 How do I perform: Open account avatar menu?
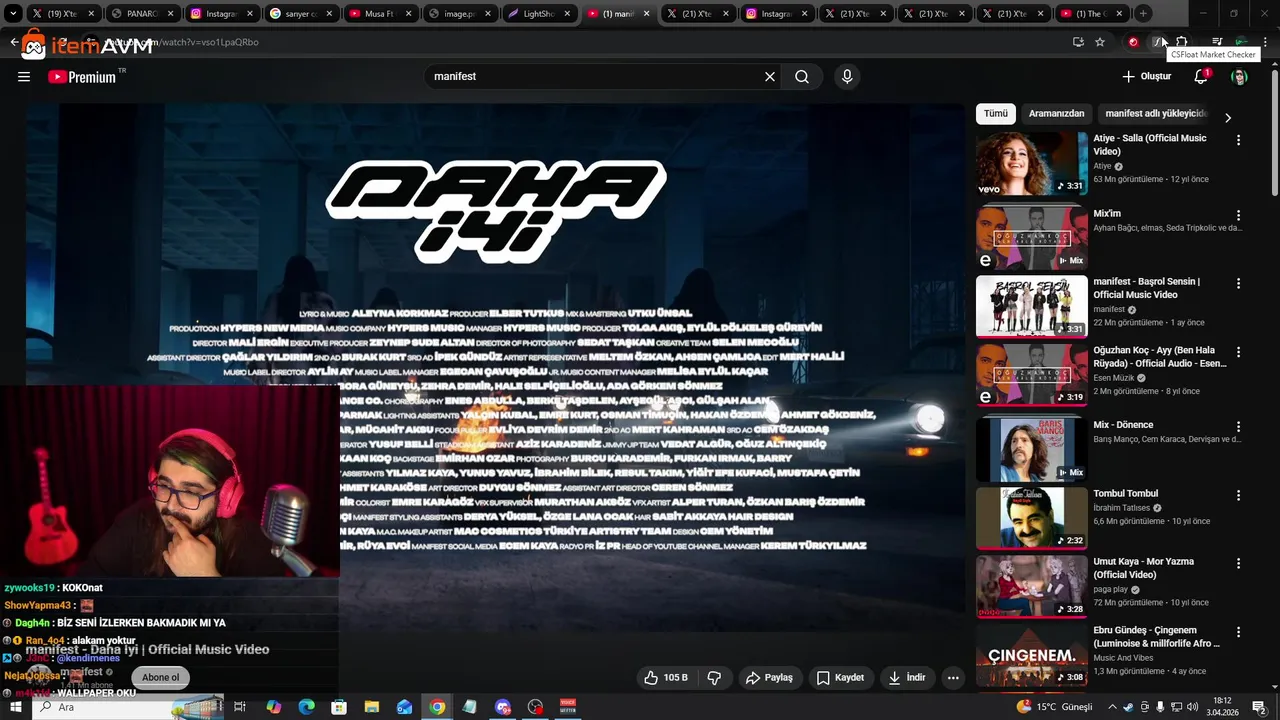[x=1239, y=77]
